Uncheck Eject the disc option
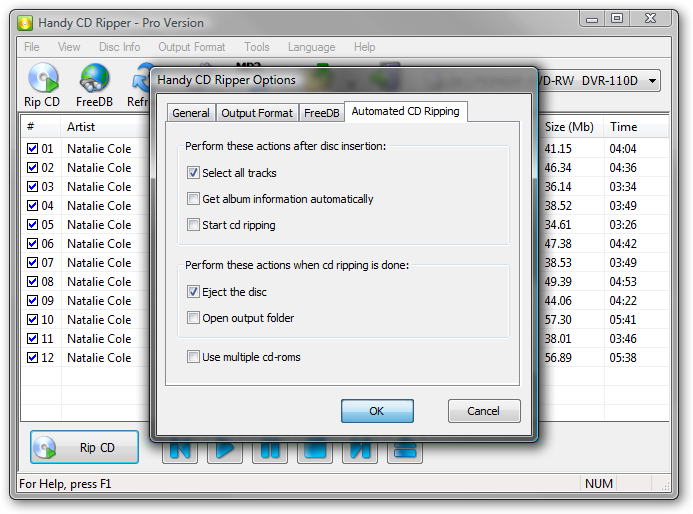The width and height of the screenshot is (693, 514). (x=193, y=291)
